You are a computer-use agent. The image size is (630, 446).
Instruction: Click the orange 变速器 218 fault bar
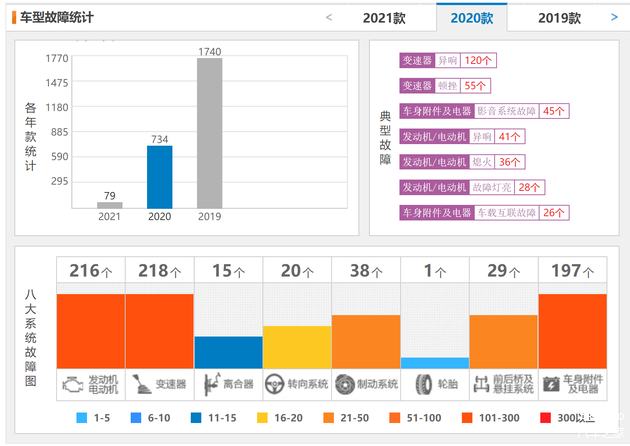(159, 330)
